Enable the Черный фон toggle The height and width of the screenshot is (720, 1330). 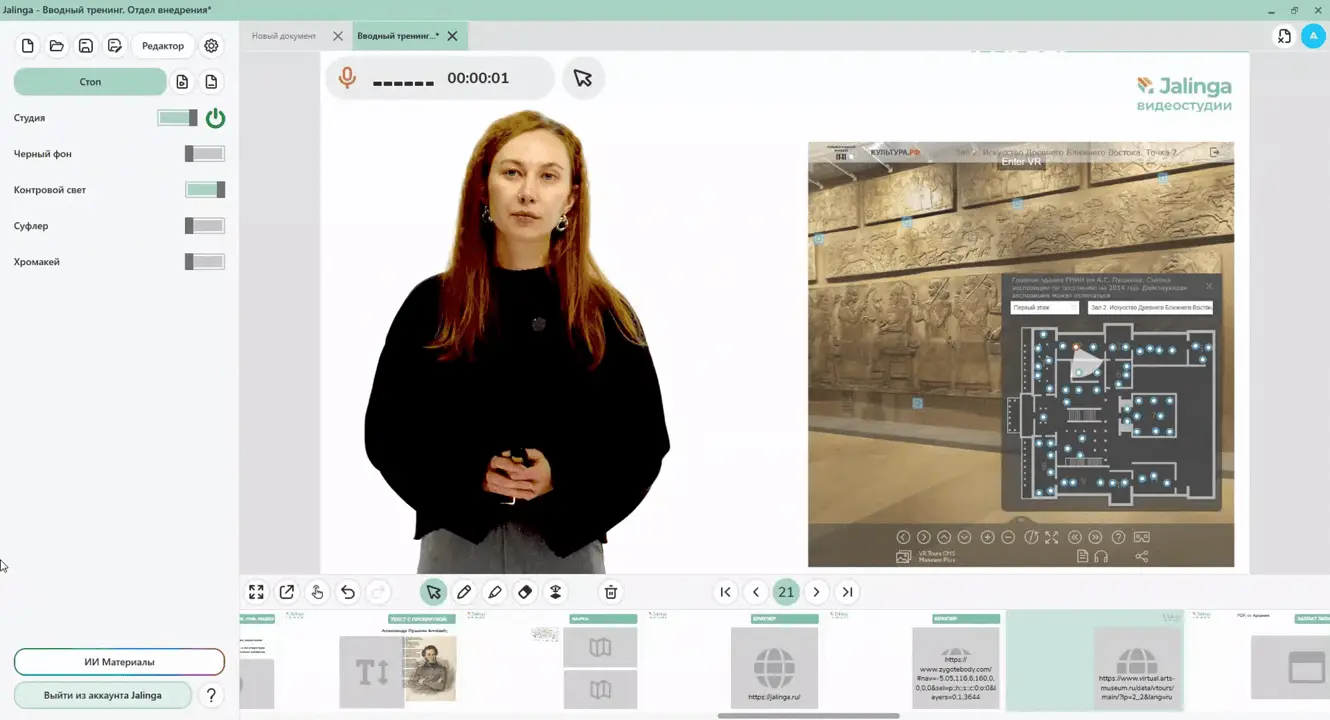click(205, 154)
